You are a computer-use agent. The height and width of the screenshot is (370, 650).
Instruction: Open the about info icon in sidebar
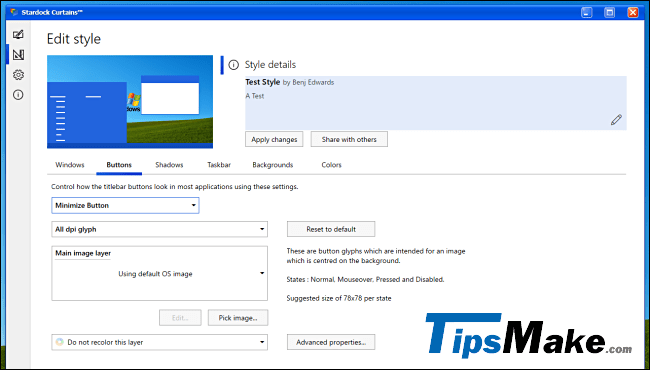18,95
